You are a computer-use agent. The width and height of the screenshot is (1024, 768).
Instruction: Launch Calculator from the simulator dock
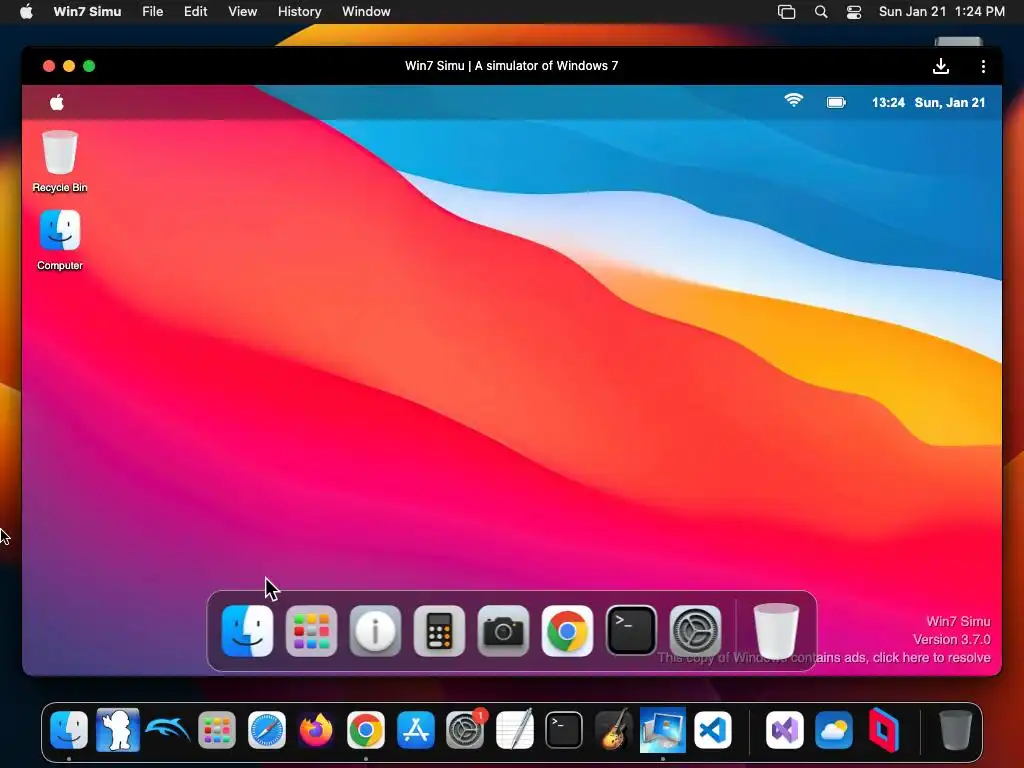coord(439,631)
